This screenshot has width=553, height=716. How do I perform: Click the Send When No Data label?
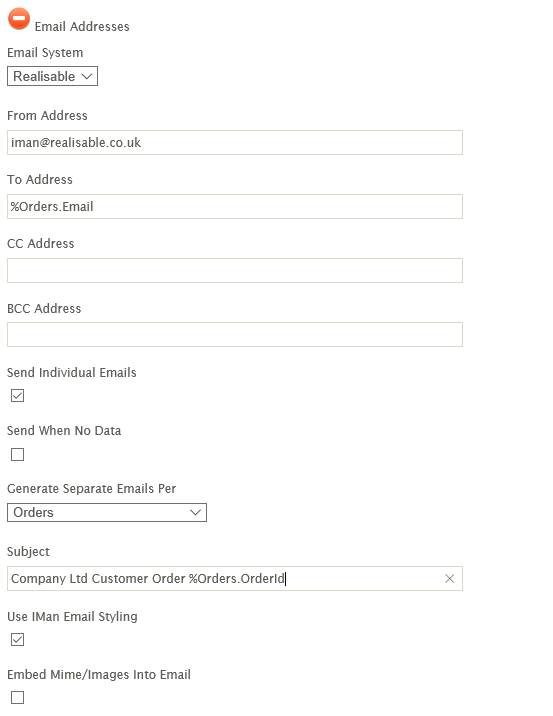[64, 431]
